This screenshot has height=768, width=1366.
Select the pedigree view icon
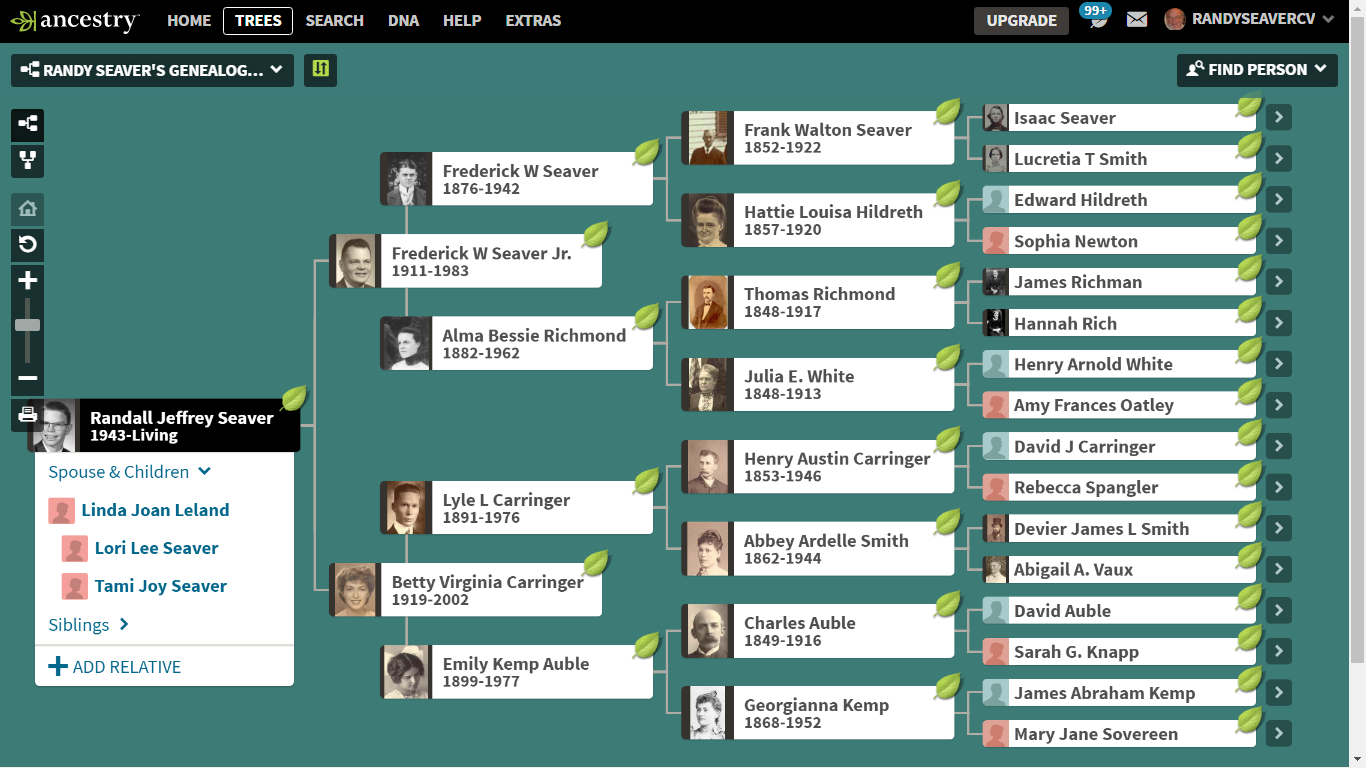click(x=27, y=125)
